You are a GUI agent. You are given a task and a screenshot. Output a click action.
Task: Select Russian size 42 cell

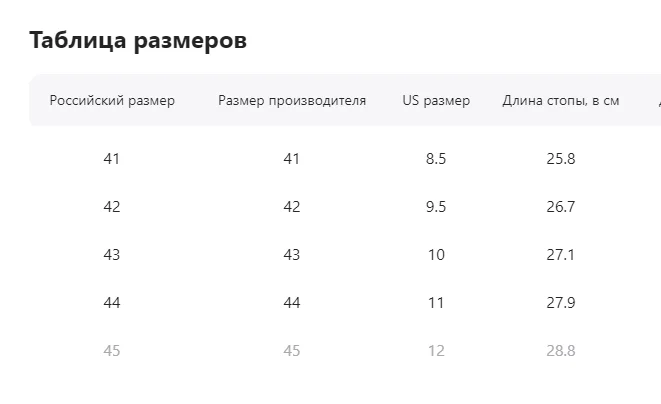(112, 207)
